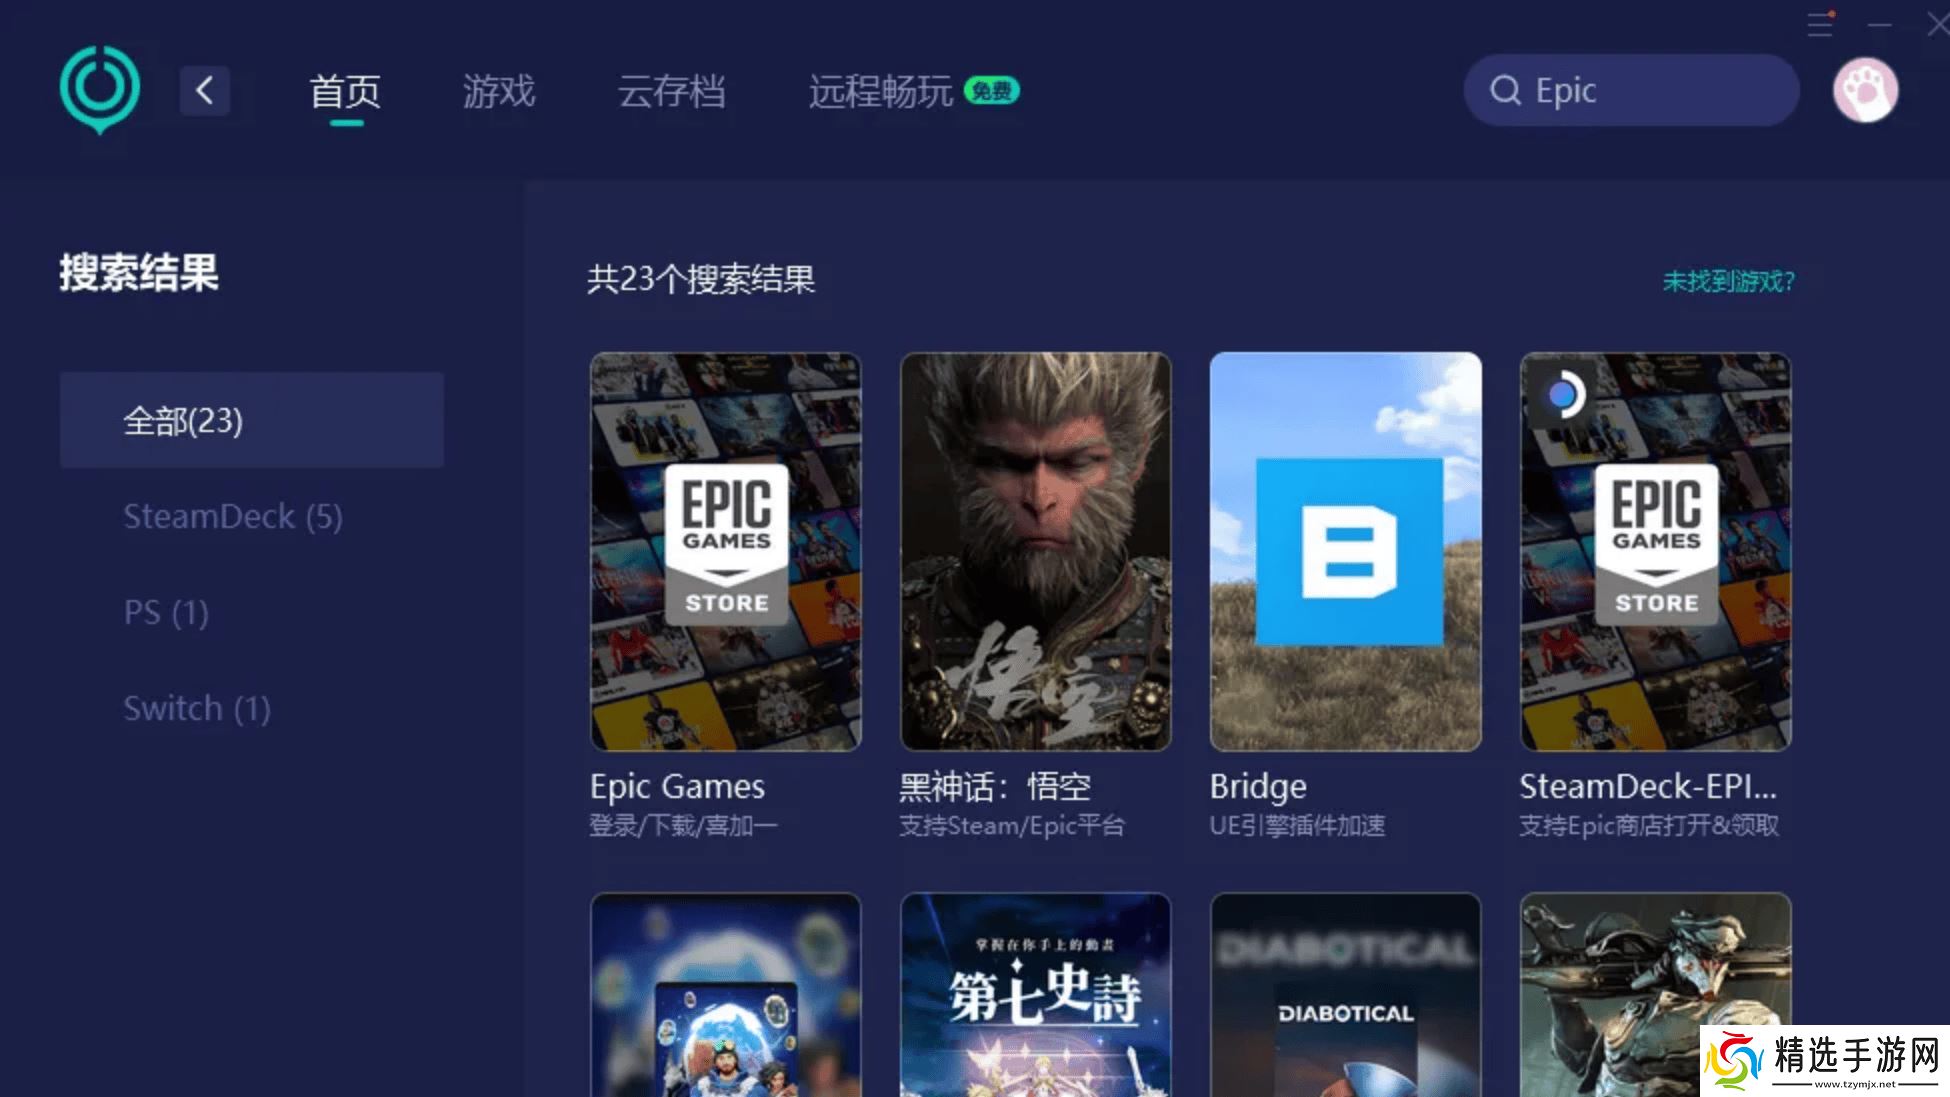Open the hamburger menu icon at top right
This screenshot has height=1097, width=1950.
(1820, 24)
